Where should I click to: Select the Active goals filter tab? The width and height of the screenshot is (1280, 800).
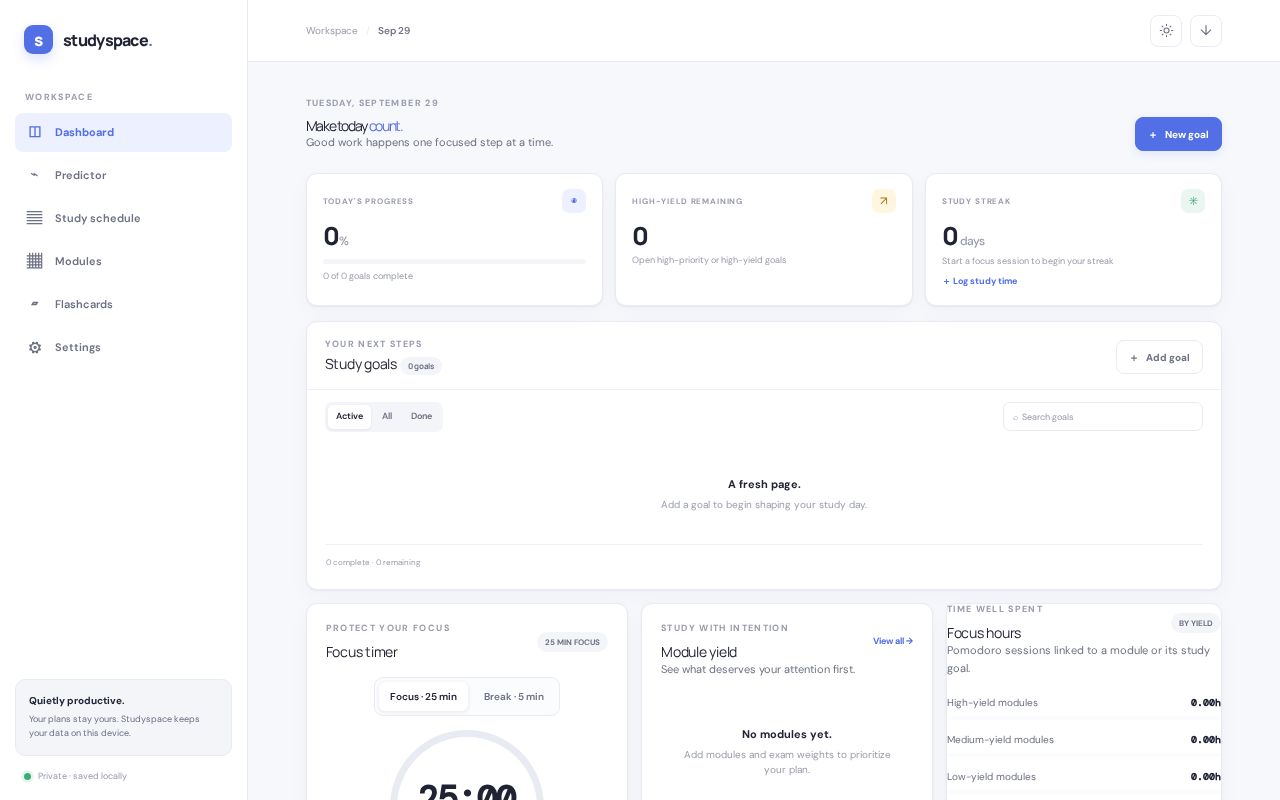(x=349, y=416)
